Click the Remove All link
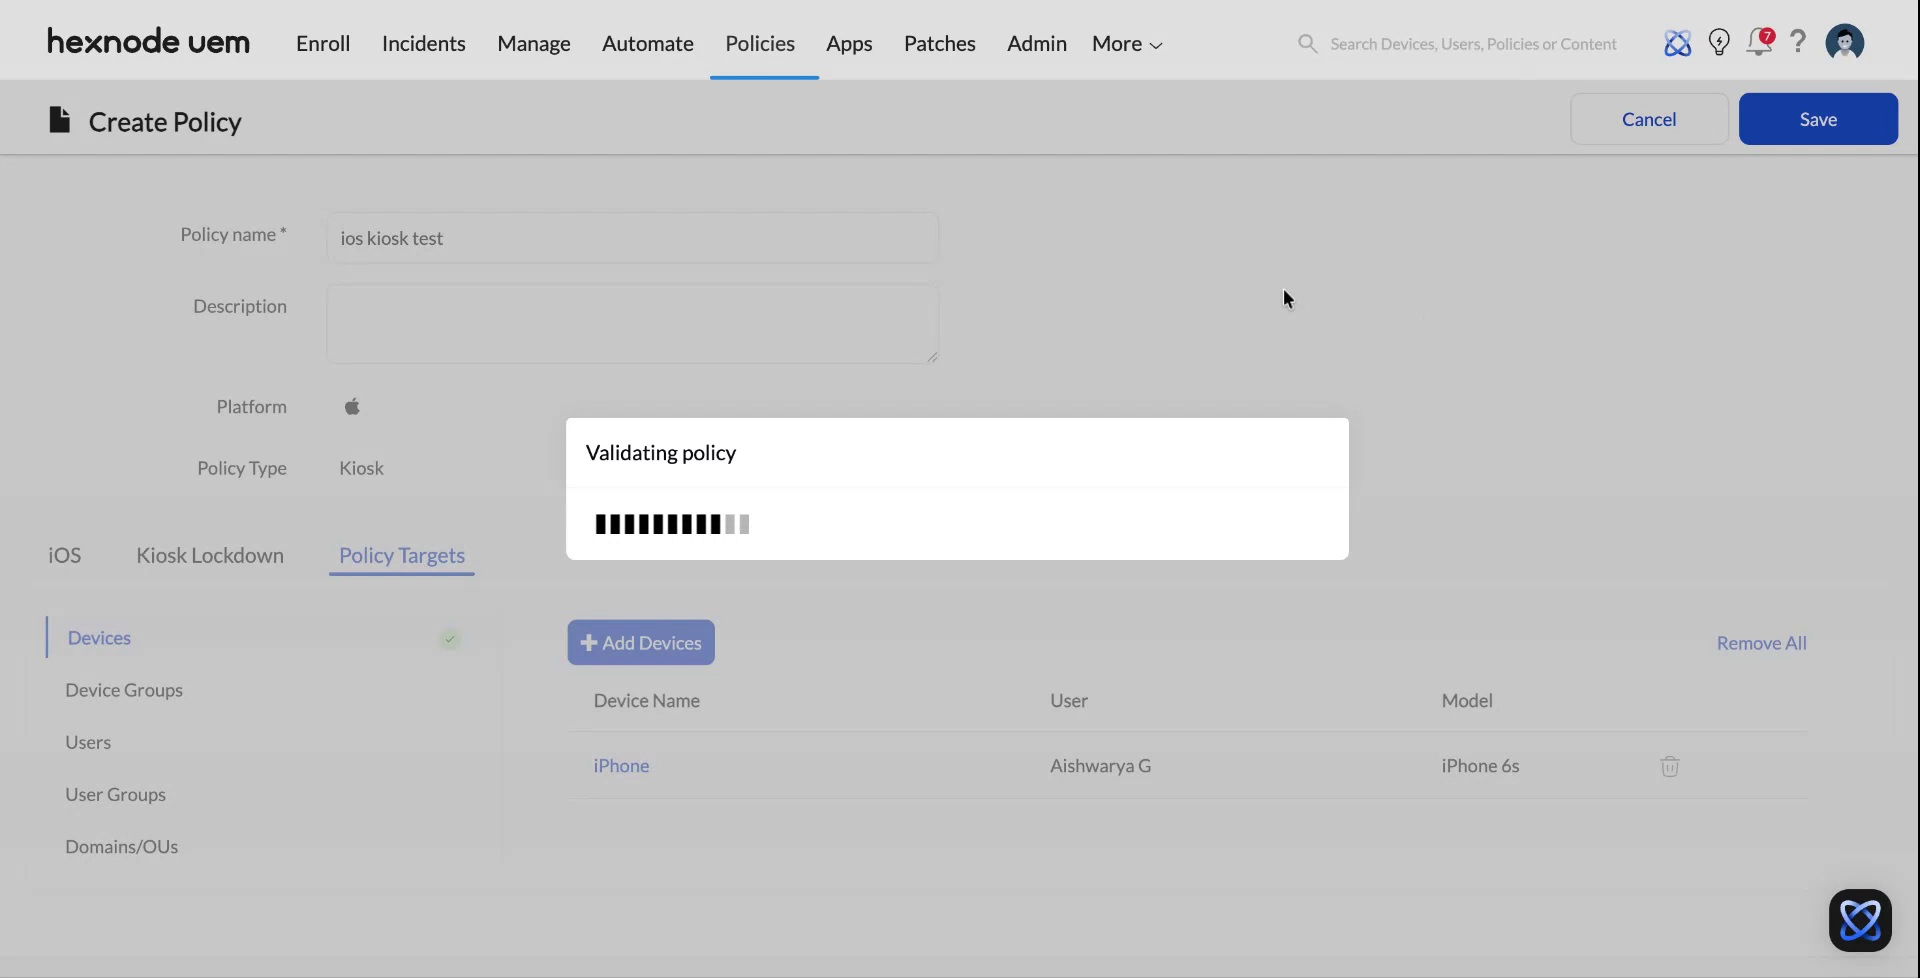 point(1761,643)
